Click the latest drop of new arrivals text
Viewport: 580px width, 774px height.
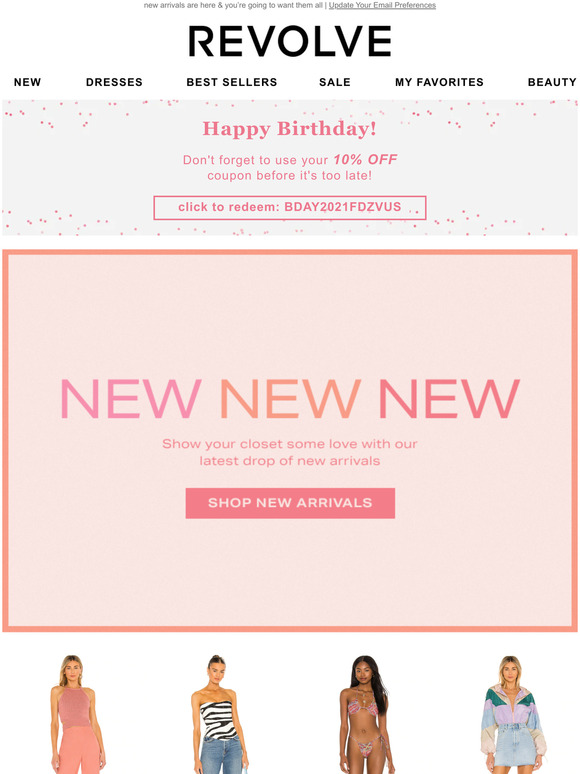coord(290,461)
